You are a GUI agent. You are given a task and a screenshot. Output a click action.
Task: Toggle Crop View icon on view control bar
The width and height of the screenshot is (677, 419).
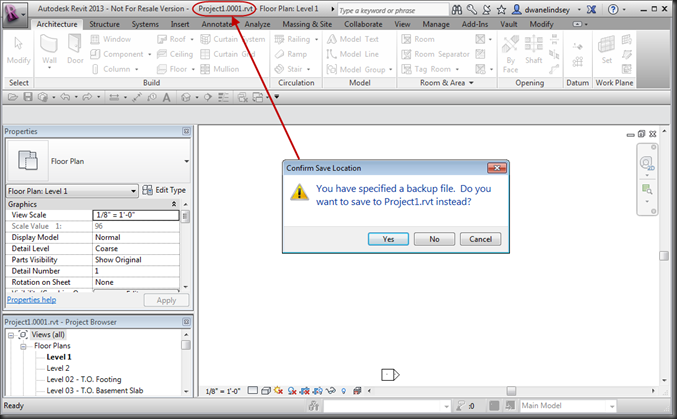305,391
